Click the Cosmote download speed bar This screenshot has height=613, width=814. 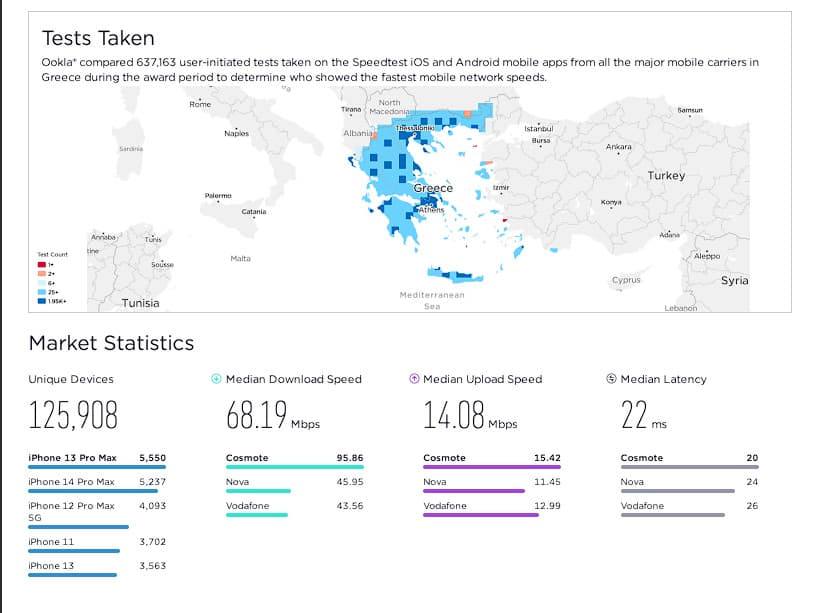(x=294, y=467)
